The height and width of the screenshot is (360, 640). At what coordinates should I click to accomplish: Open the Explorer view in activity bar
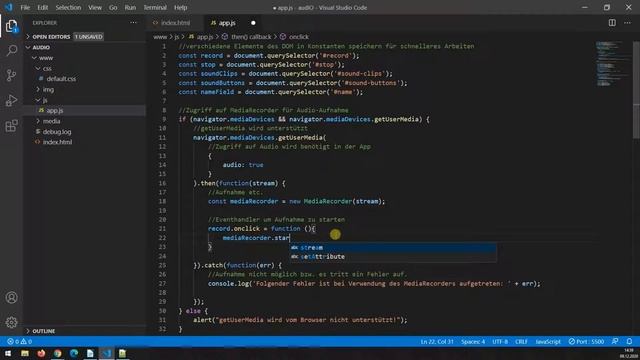[x=11, y=26]
